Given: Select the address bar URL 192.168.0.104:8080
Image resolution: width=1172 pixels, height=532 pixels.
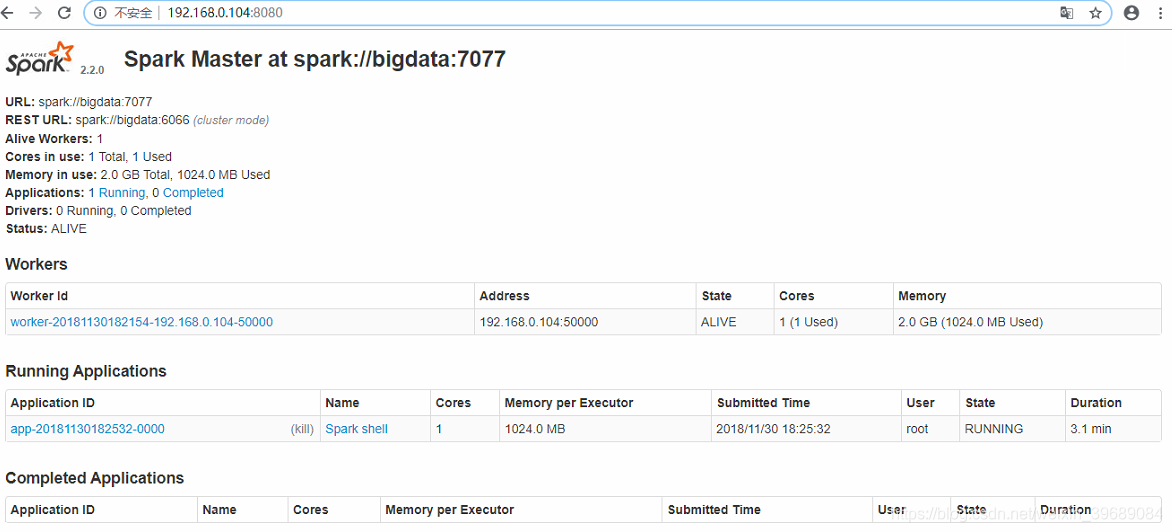Looking at the screenshot, I should tap(225, 13).
